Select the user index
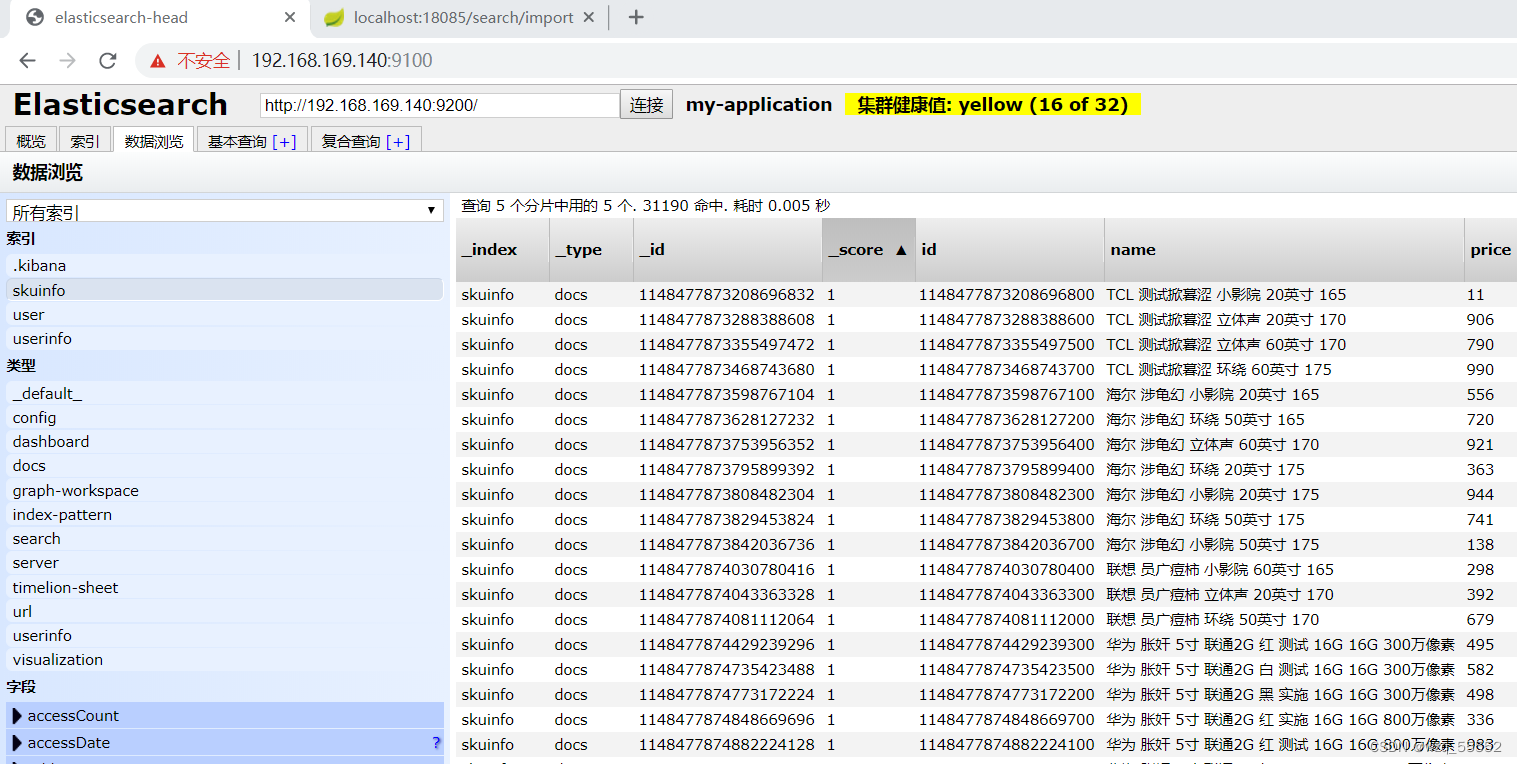Viewport: 1517px width, 764px height. coord(225,315)
